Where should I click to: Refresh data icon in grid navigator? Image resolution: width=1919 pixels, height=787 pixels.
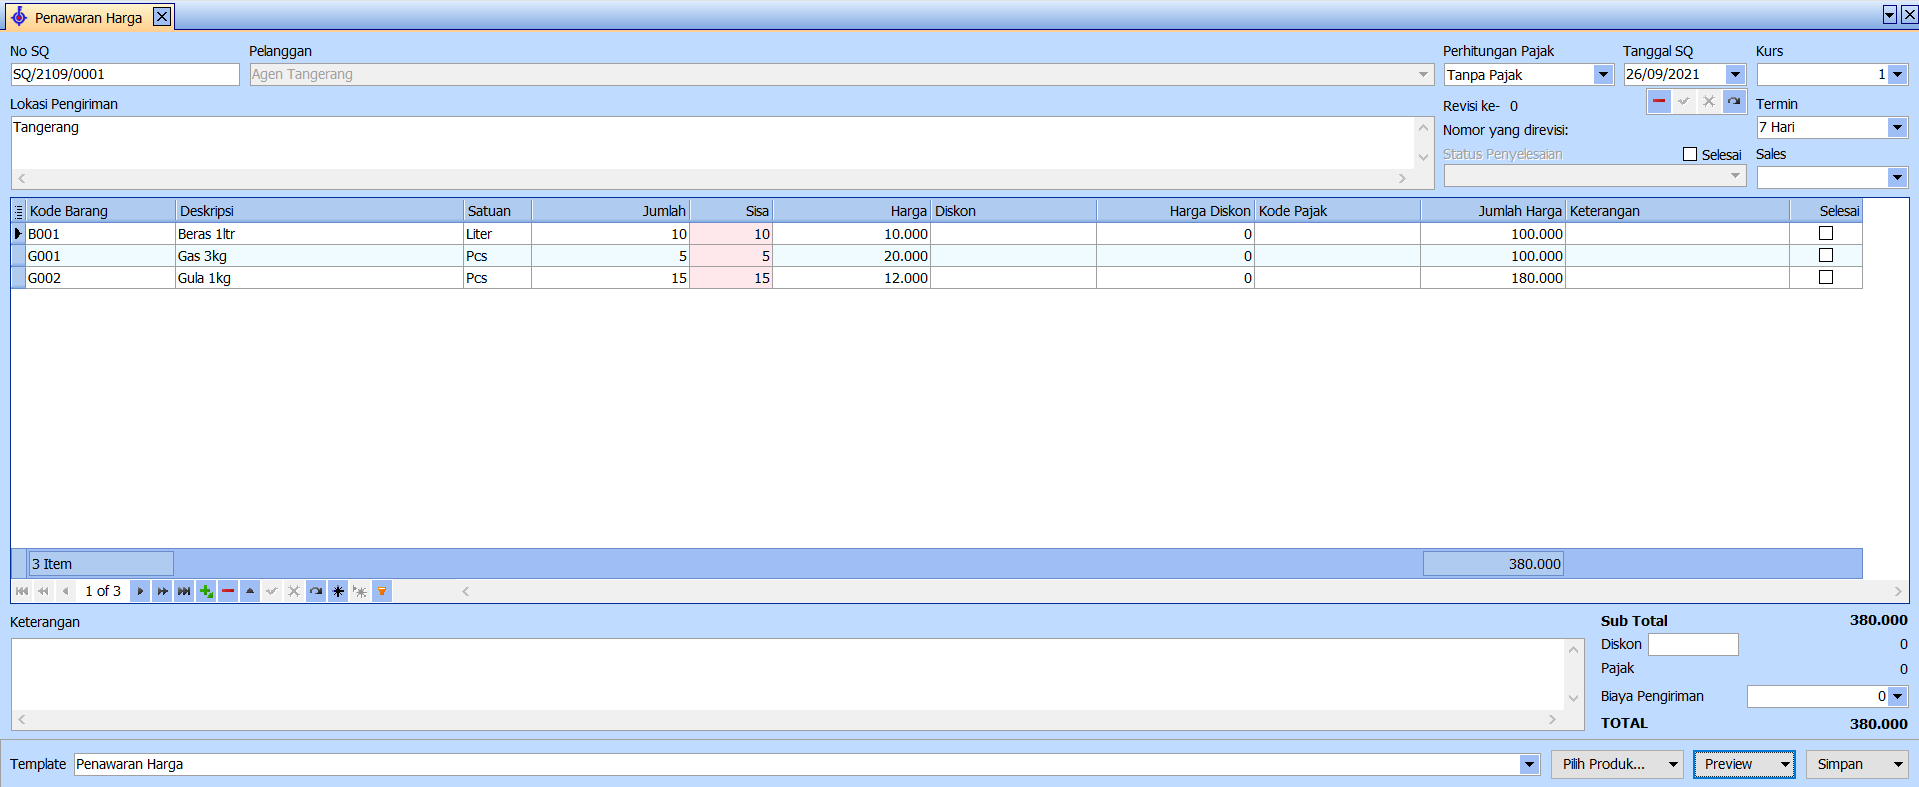point(316,591)
